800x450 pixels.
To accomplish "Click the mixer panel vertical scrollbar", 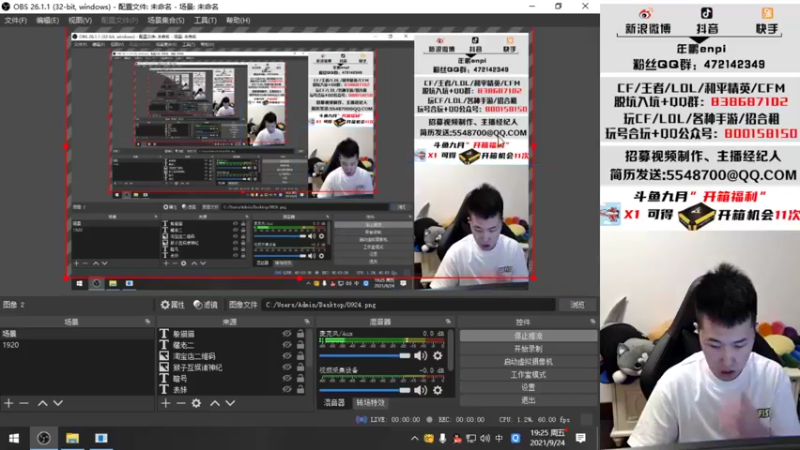I will point(451,350).
